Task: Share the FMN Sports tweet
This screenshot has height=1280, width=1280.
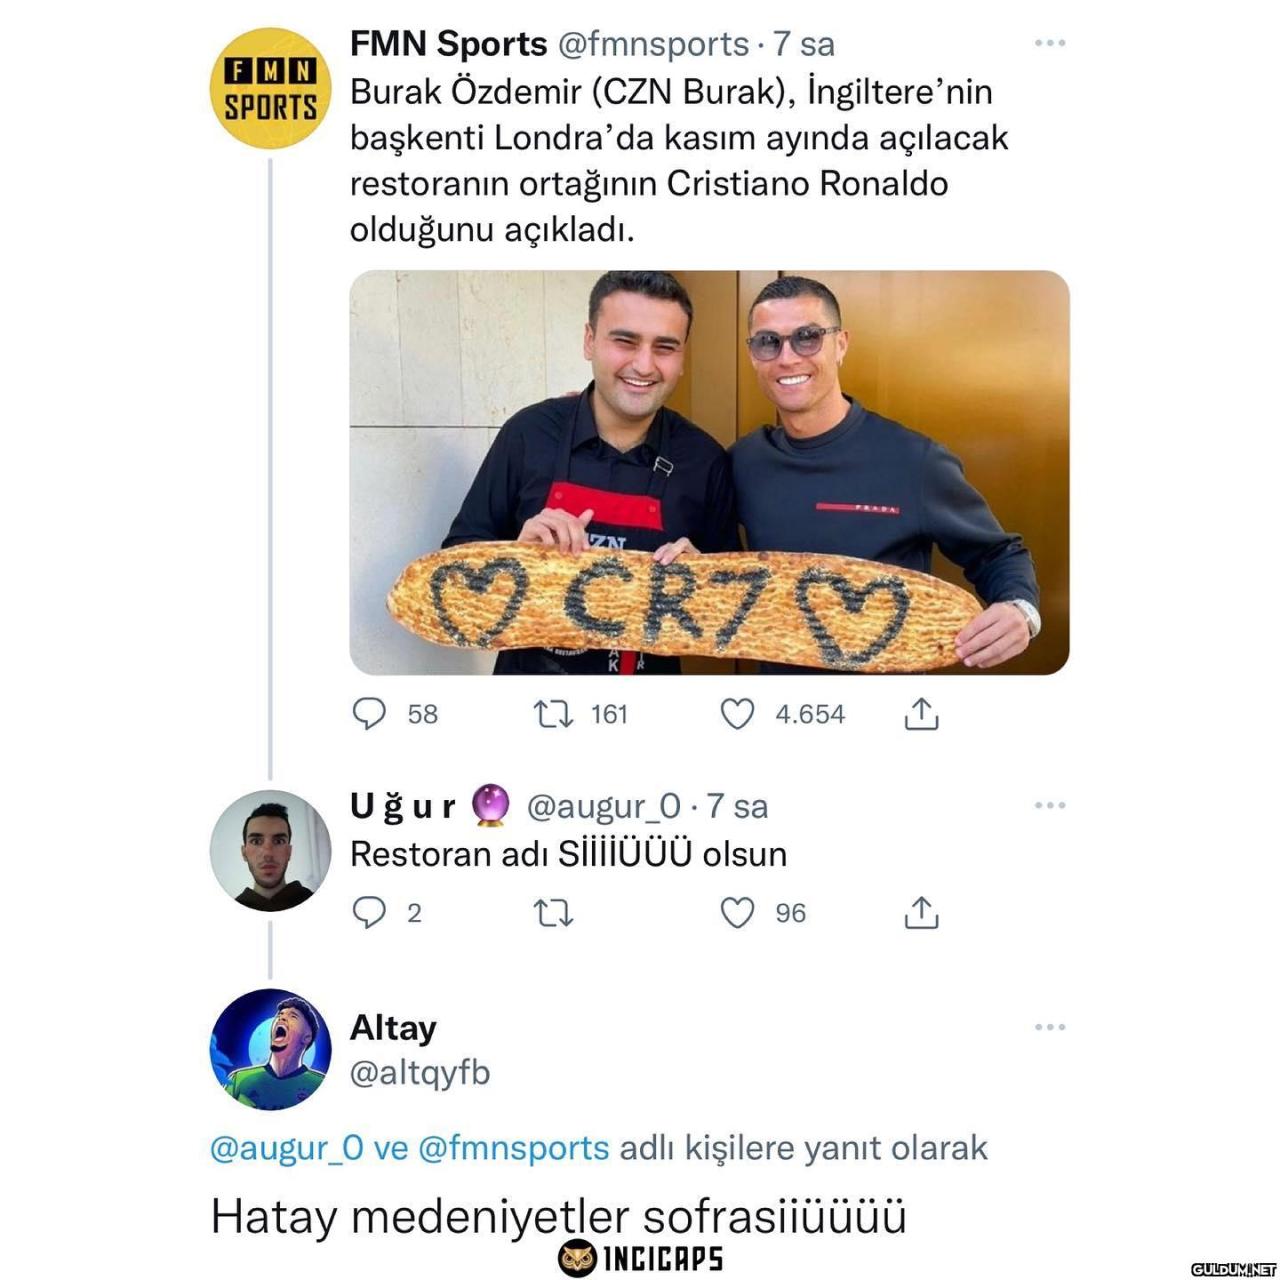Action: pyautogui.click(x=921, y=713)
